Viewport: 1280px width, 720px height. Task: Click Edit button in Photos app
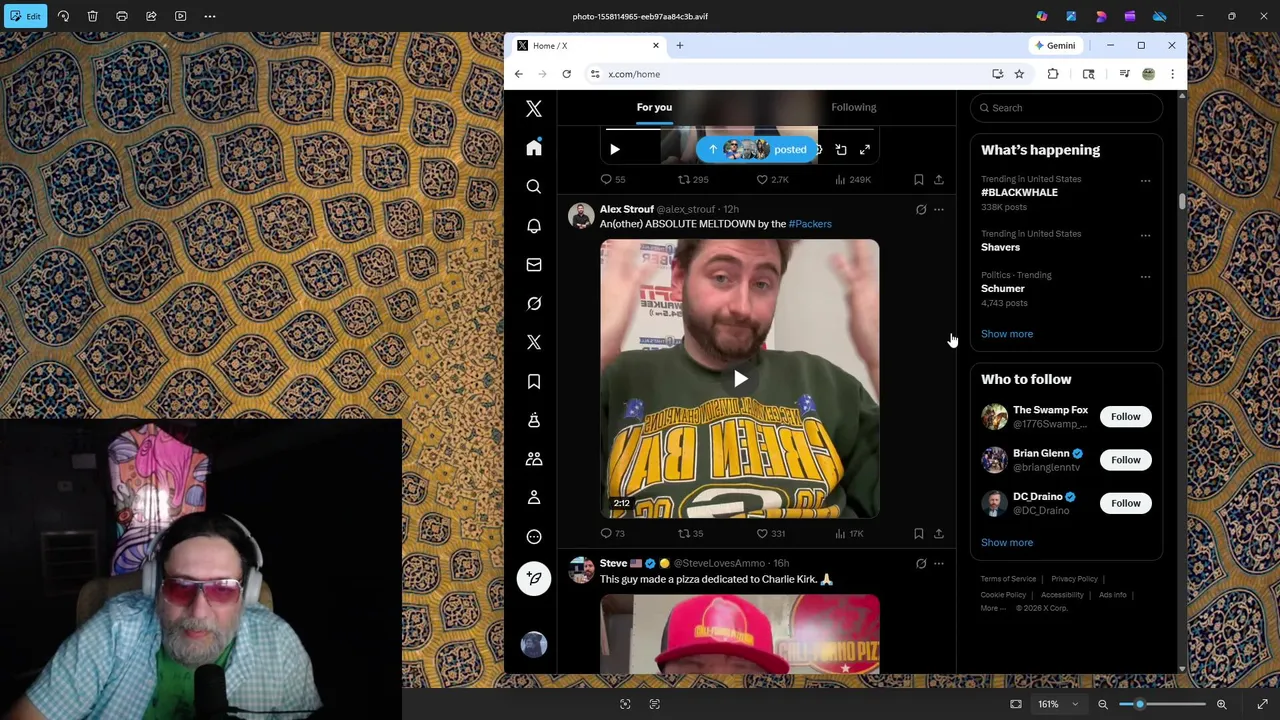(x=25, y=16)
